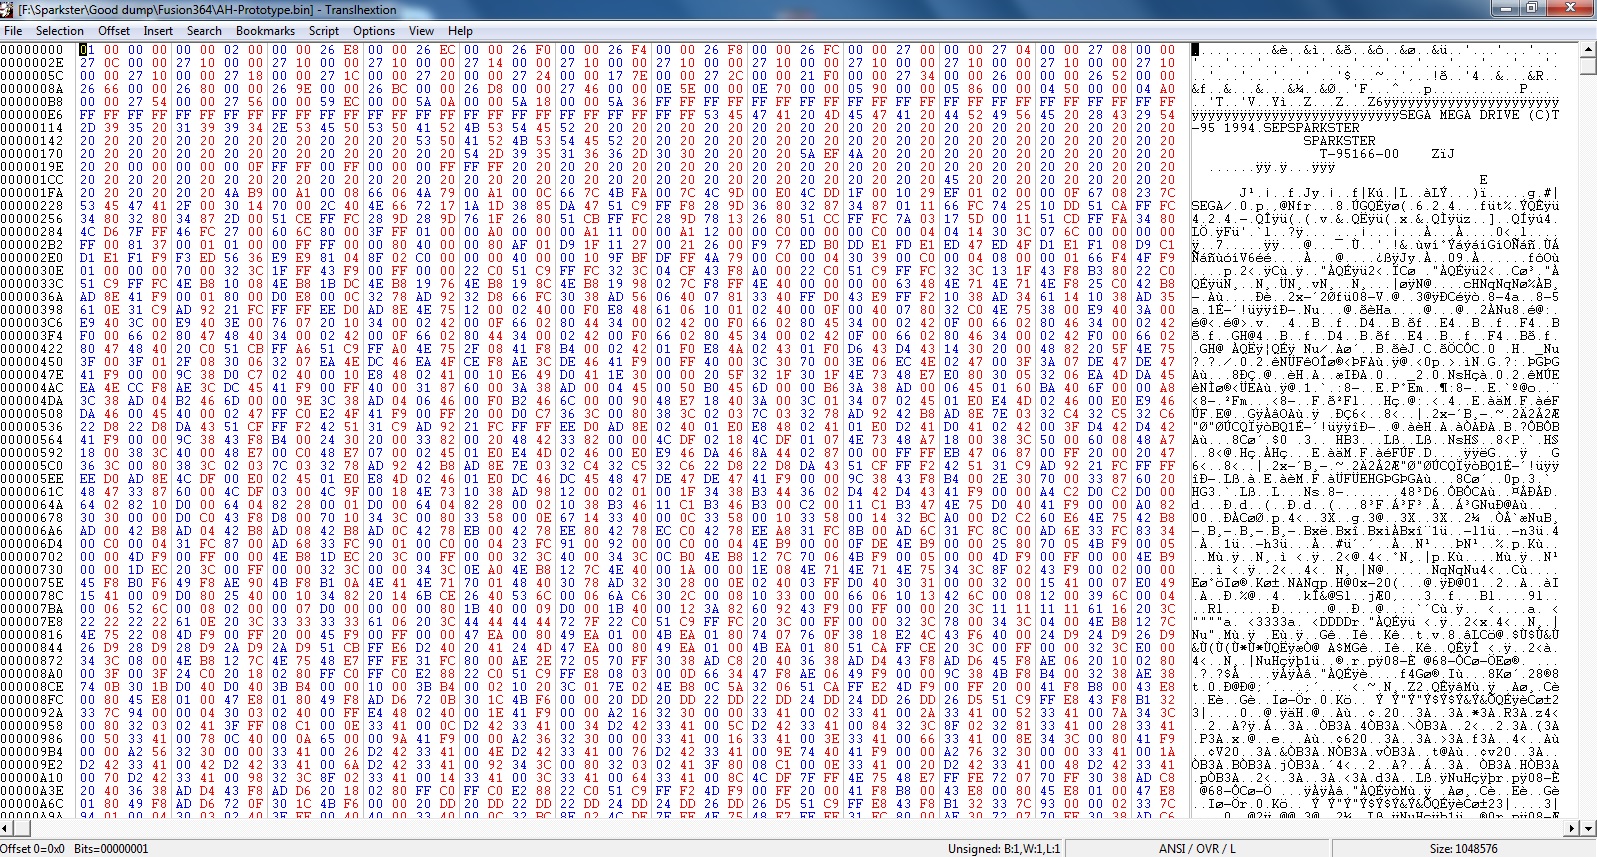
Task: Click the 'Size: 1048576' status entry
Action: pyautogui.click(x=1464, y=848)
